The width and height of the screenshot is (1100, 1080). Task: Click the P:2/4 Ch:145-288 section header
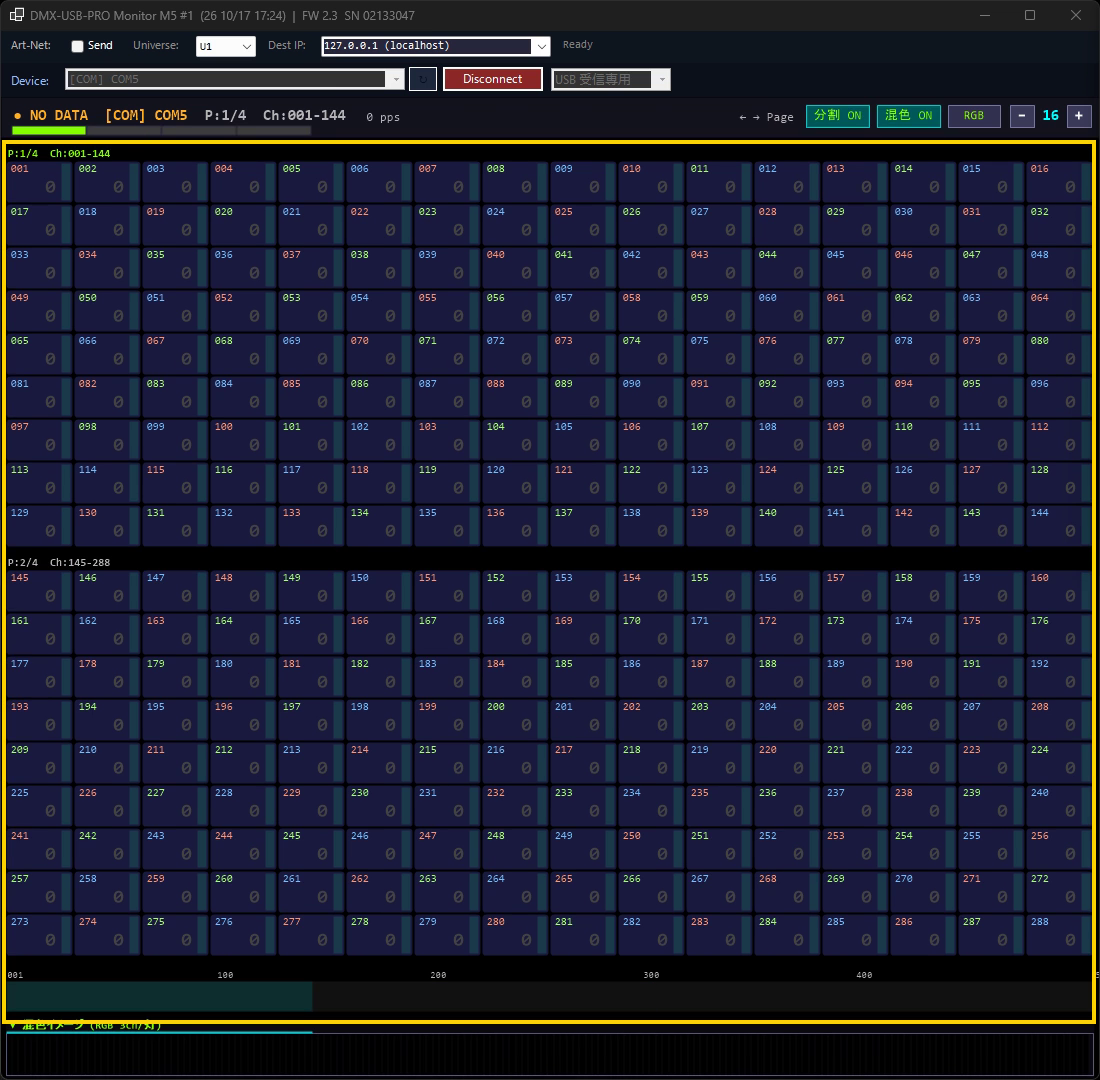[x=59, y=562]
